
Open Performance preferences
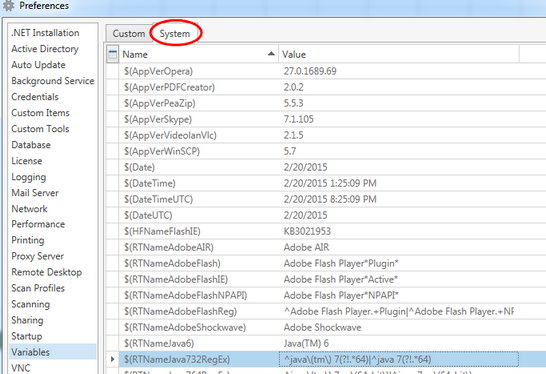tap(38, 224)
